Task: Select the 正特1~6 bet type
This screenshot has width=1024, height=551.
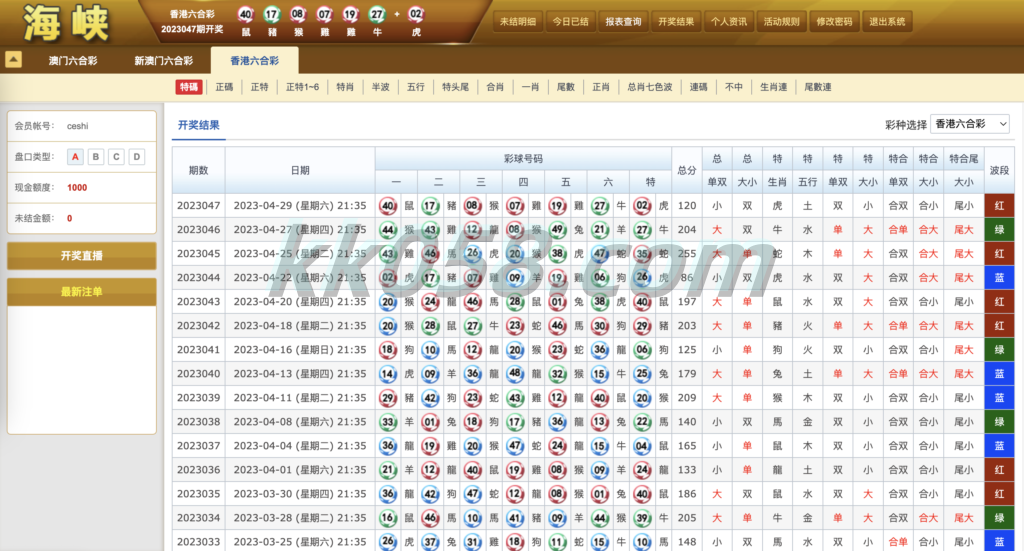Action: [302, 87]
